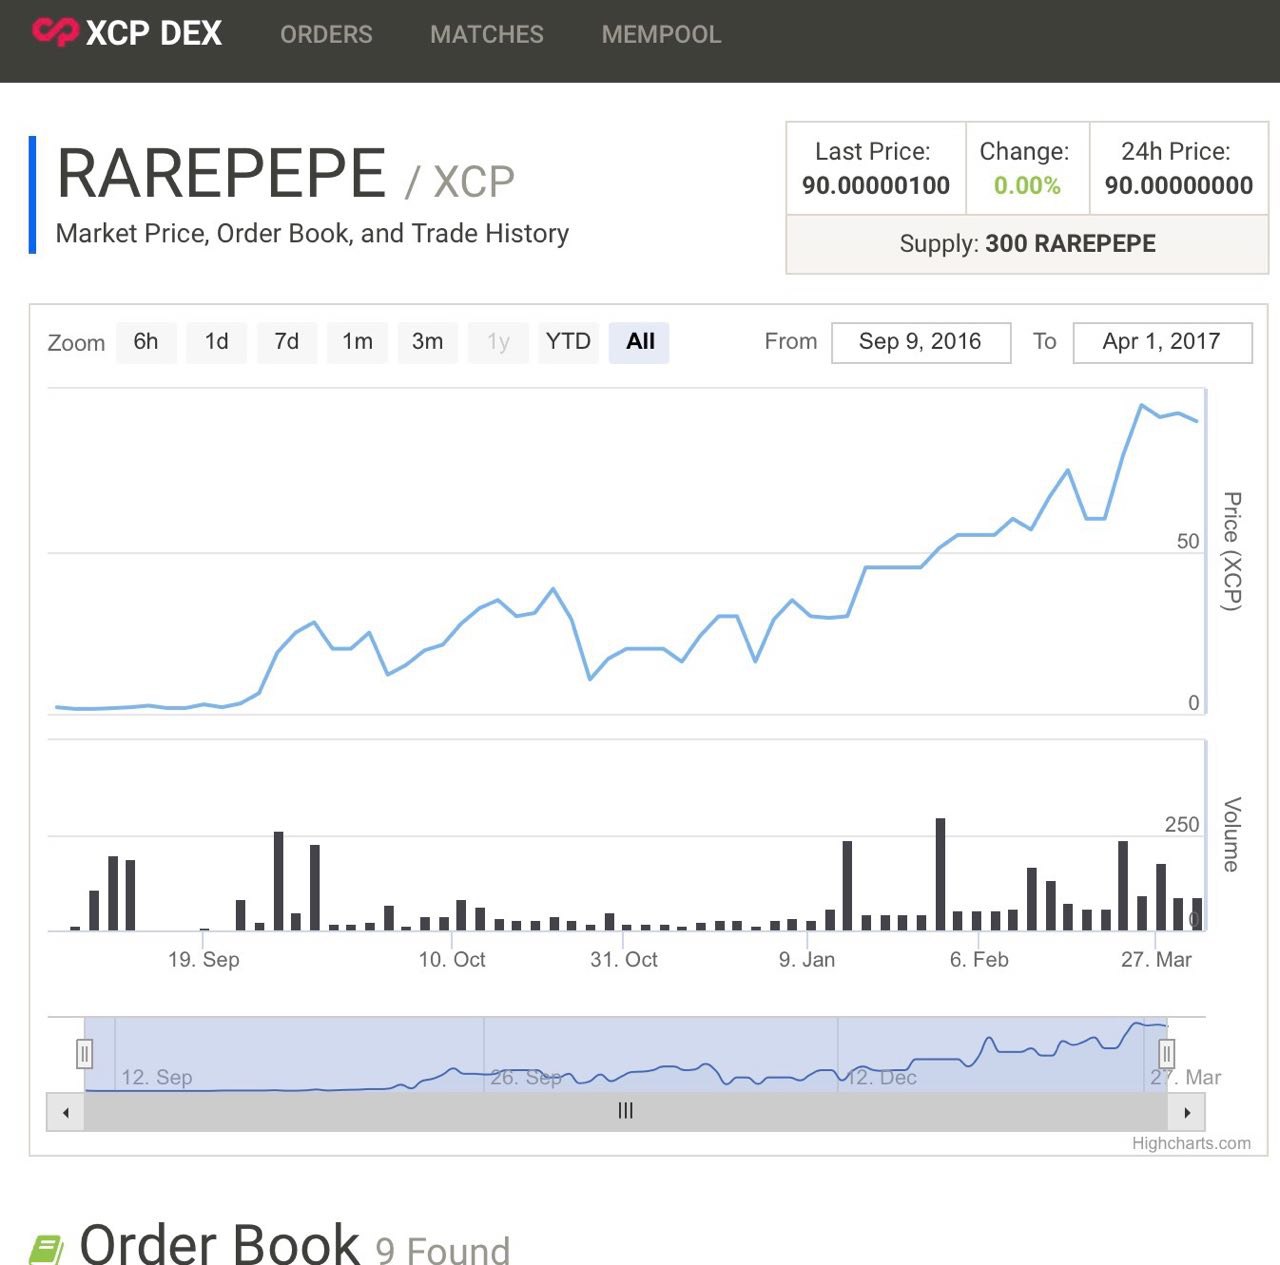Viewport: 1280px width, 1265px height.
Task: Open the MEMPOOL menu
Action: tap(661, 34)
